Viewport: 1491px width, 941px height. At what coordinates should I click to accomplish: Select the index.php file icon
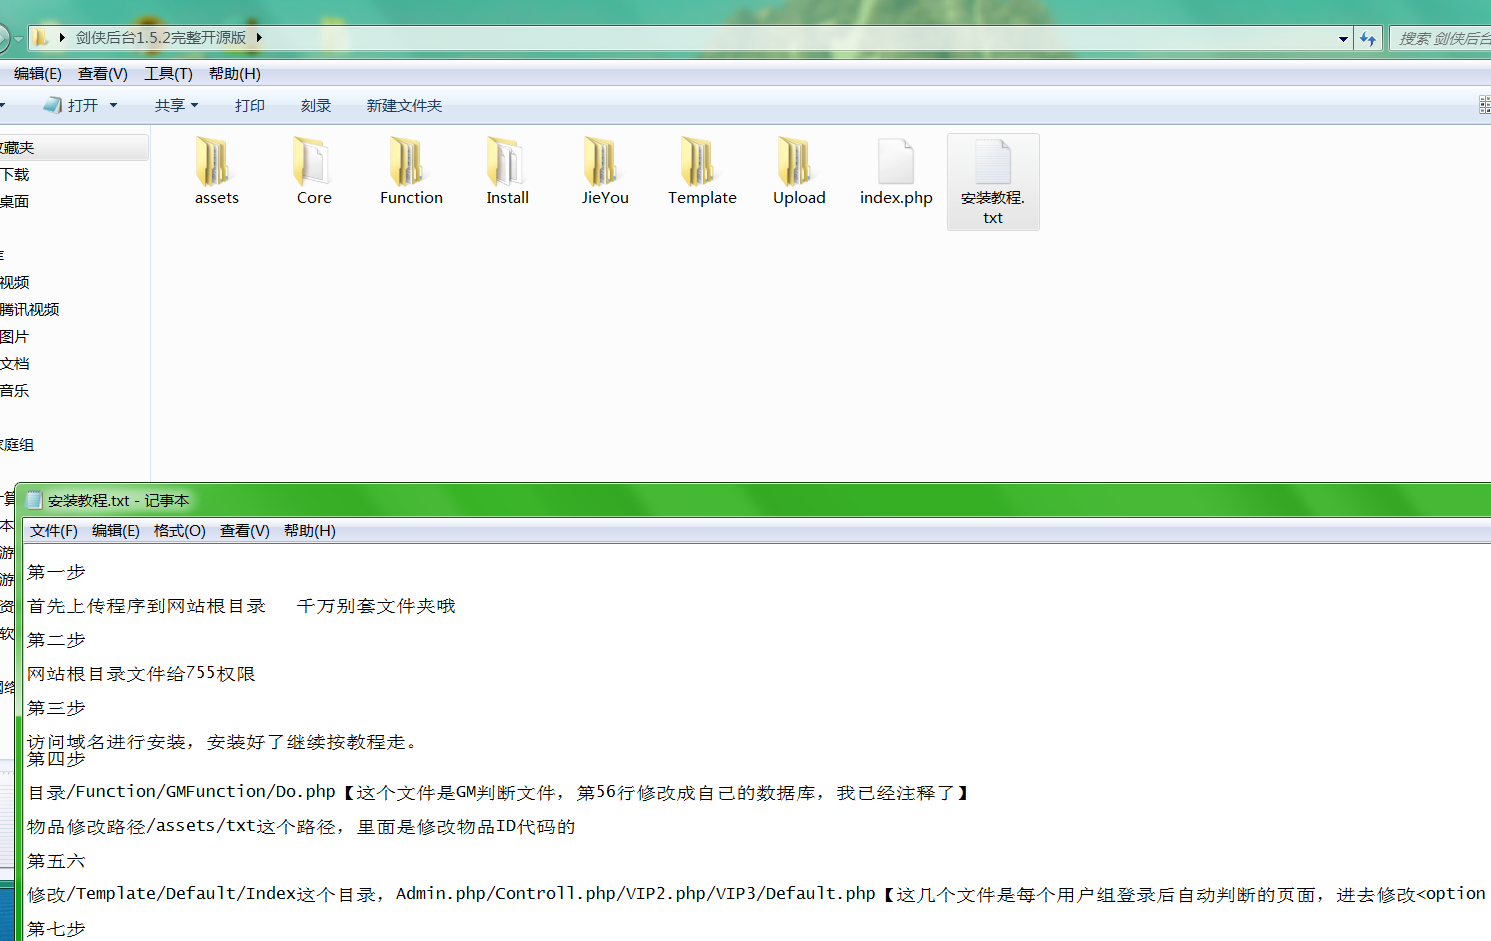(895, 162)
